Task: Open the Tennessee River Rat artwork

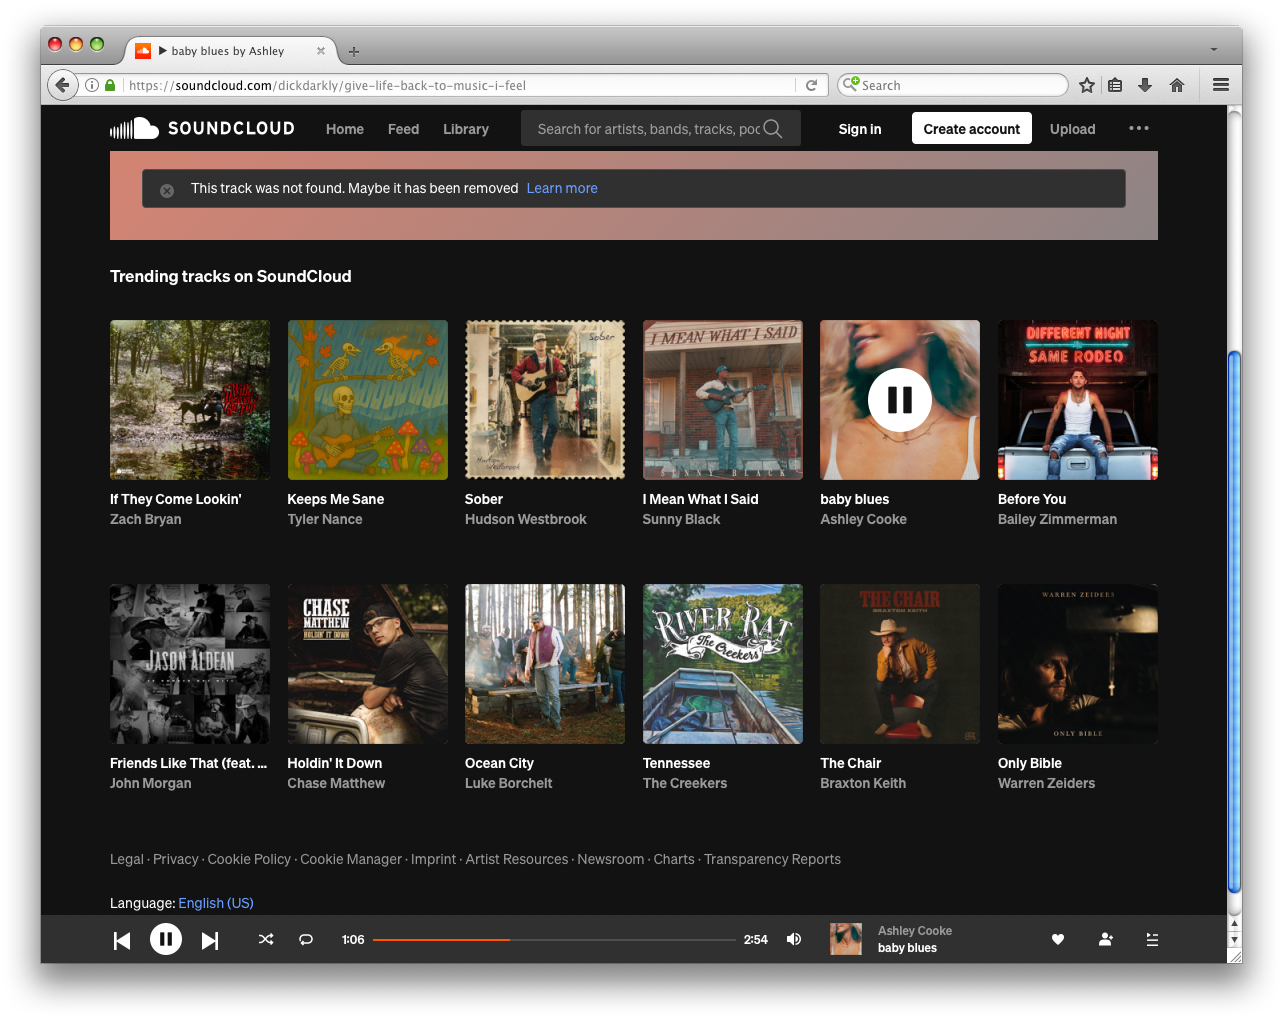Action: [723, 664]
